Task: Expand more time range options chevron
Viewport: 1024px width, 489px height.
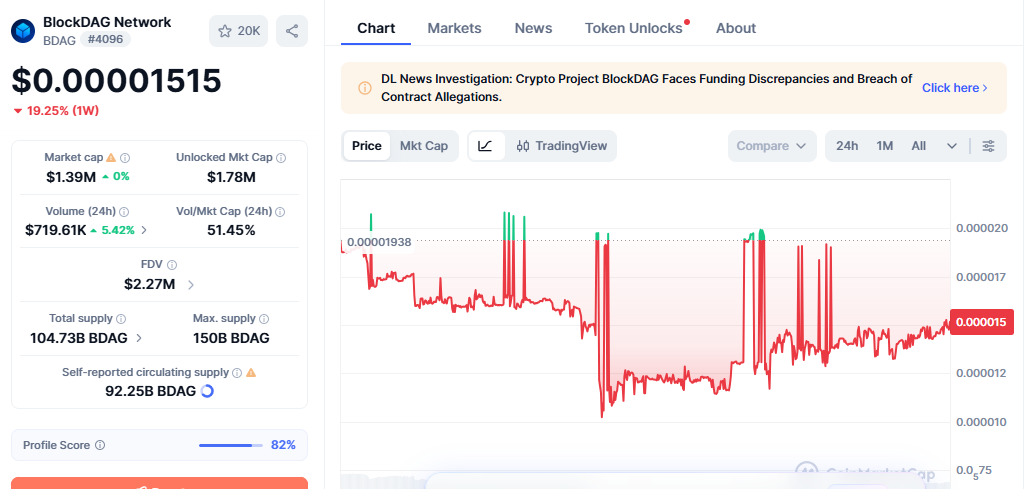Action: pos(952,146)
